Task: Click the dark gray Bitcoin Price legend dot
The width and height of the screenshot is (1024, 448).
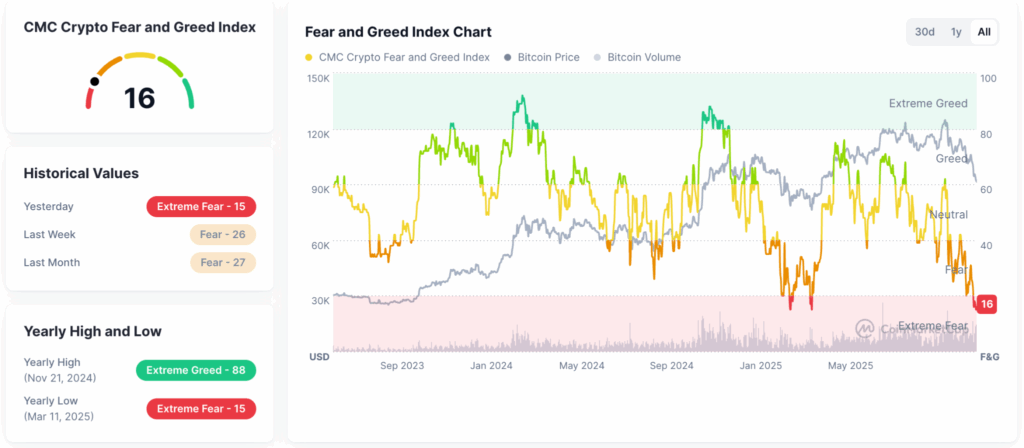Action: tap(509, 57)
